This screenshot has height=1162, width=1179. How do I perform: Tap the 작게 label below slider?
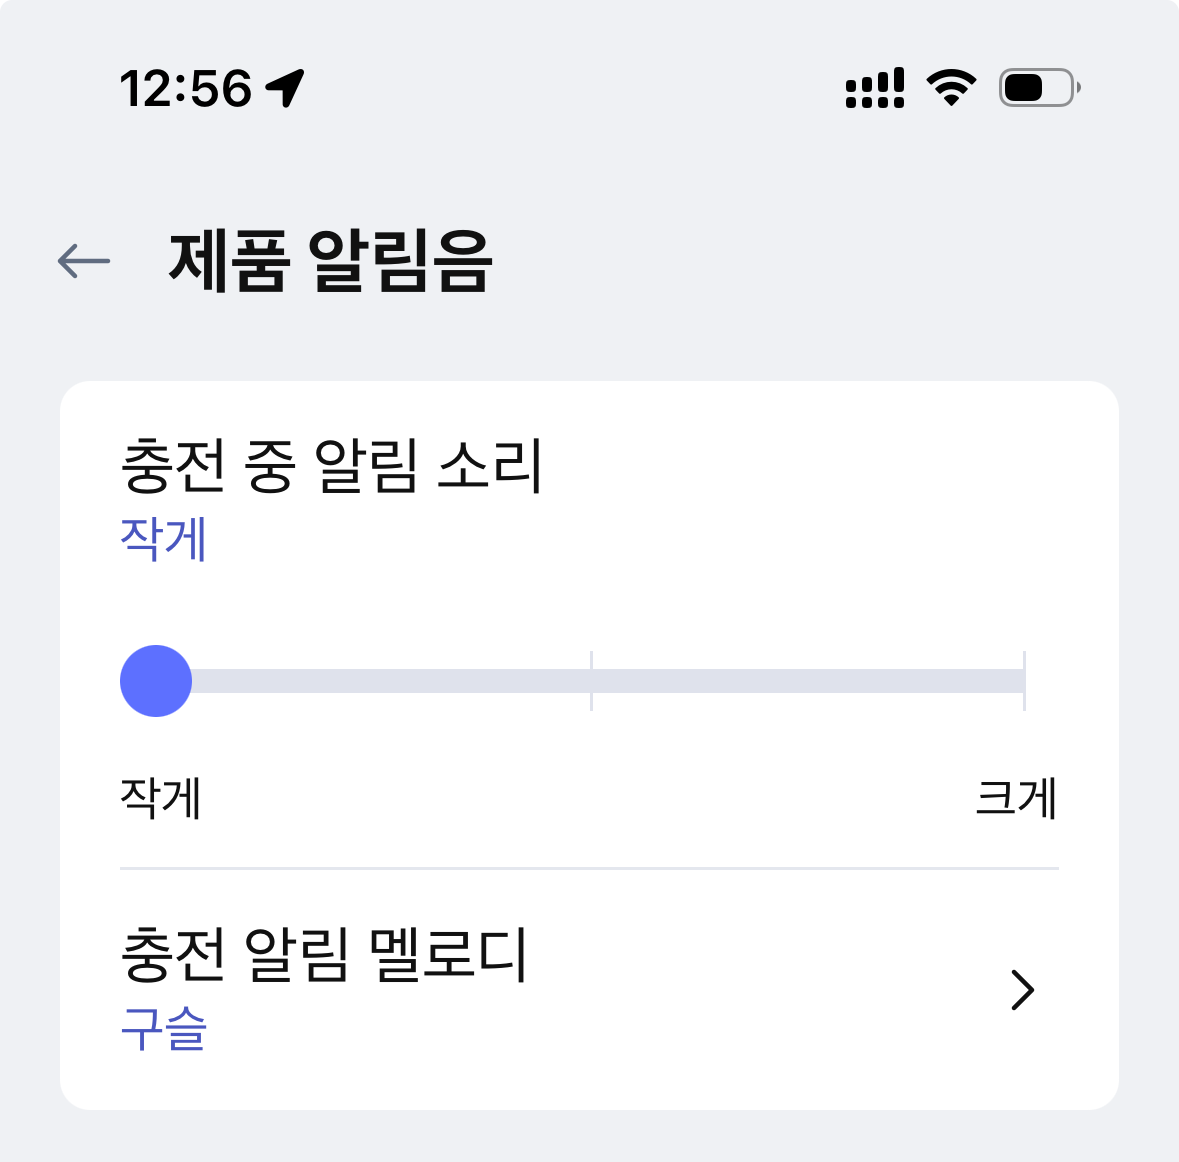click(161, 798)
